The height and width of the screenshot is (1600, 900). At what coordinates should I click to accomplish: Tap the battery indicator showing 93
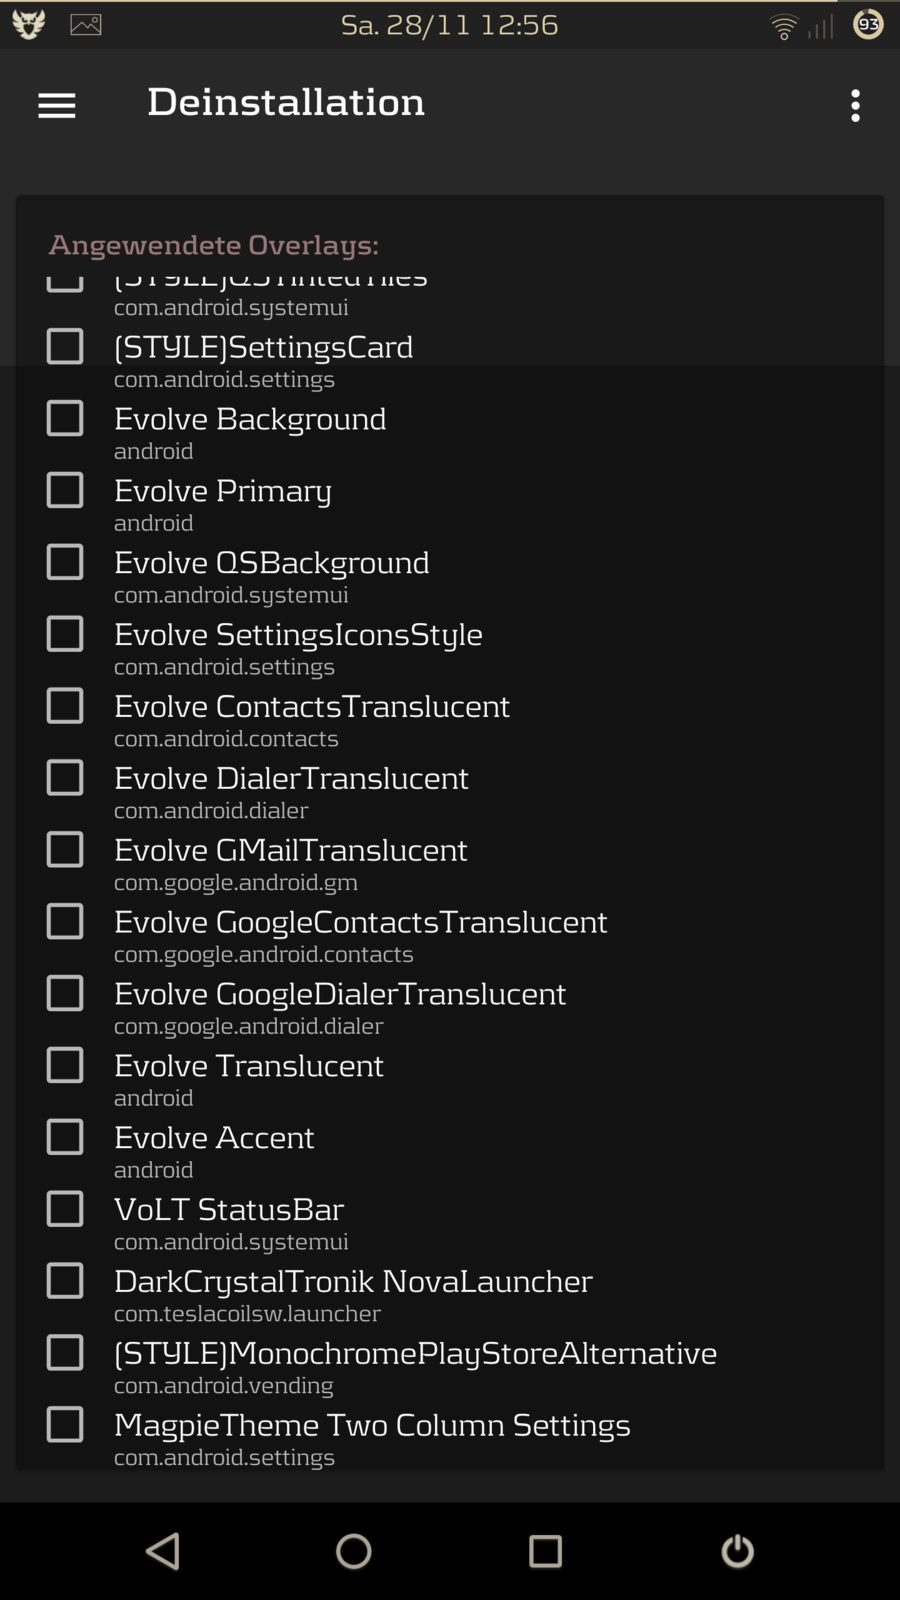click(x=868, y=24)
